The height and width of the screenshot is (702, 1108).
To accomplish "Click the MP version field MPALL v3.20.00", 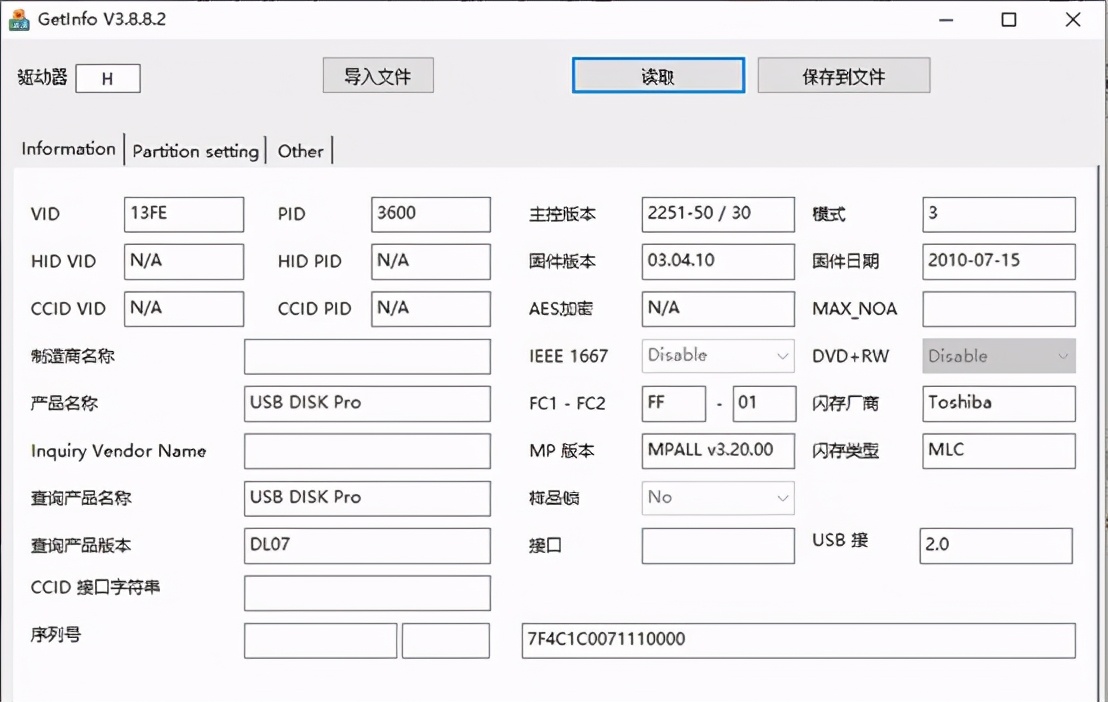I will tap(717, 451).
